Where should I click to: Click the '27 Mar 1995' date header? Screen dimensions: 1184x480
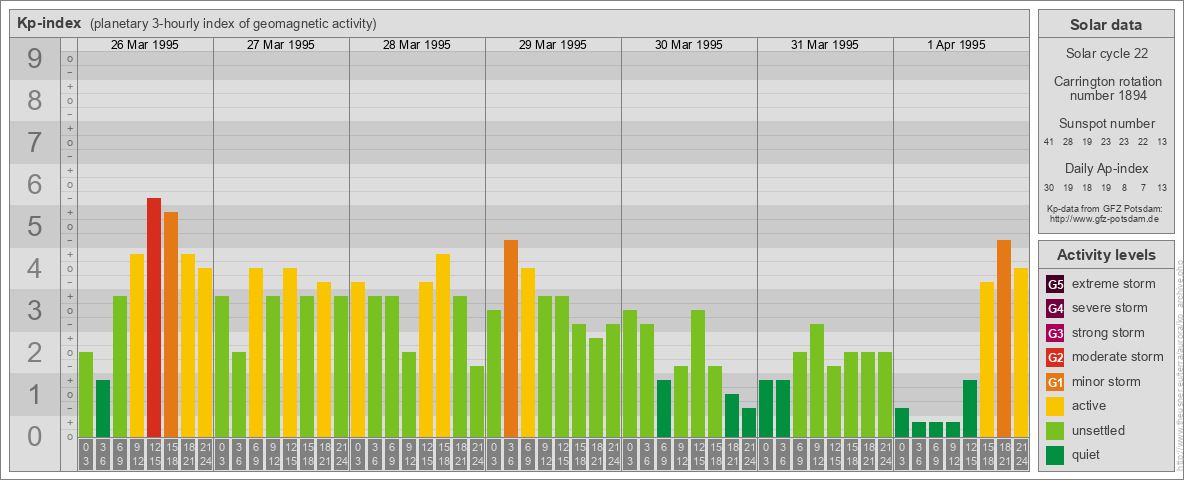click(281, 45)
